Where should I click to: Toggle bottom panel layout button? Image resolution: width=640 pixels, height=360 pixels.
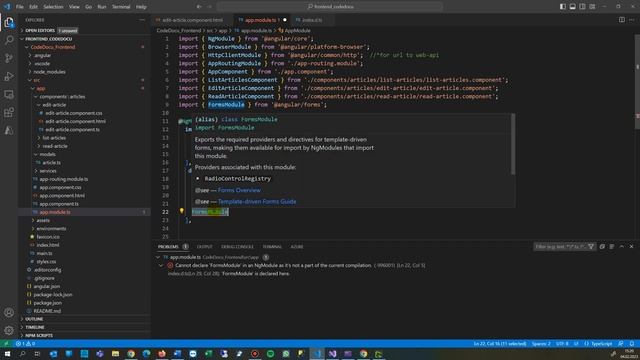click(x=573, y=7)
